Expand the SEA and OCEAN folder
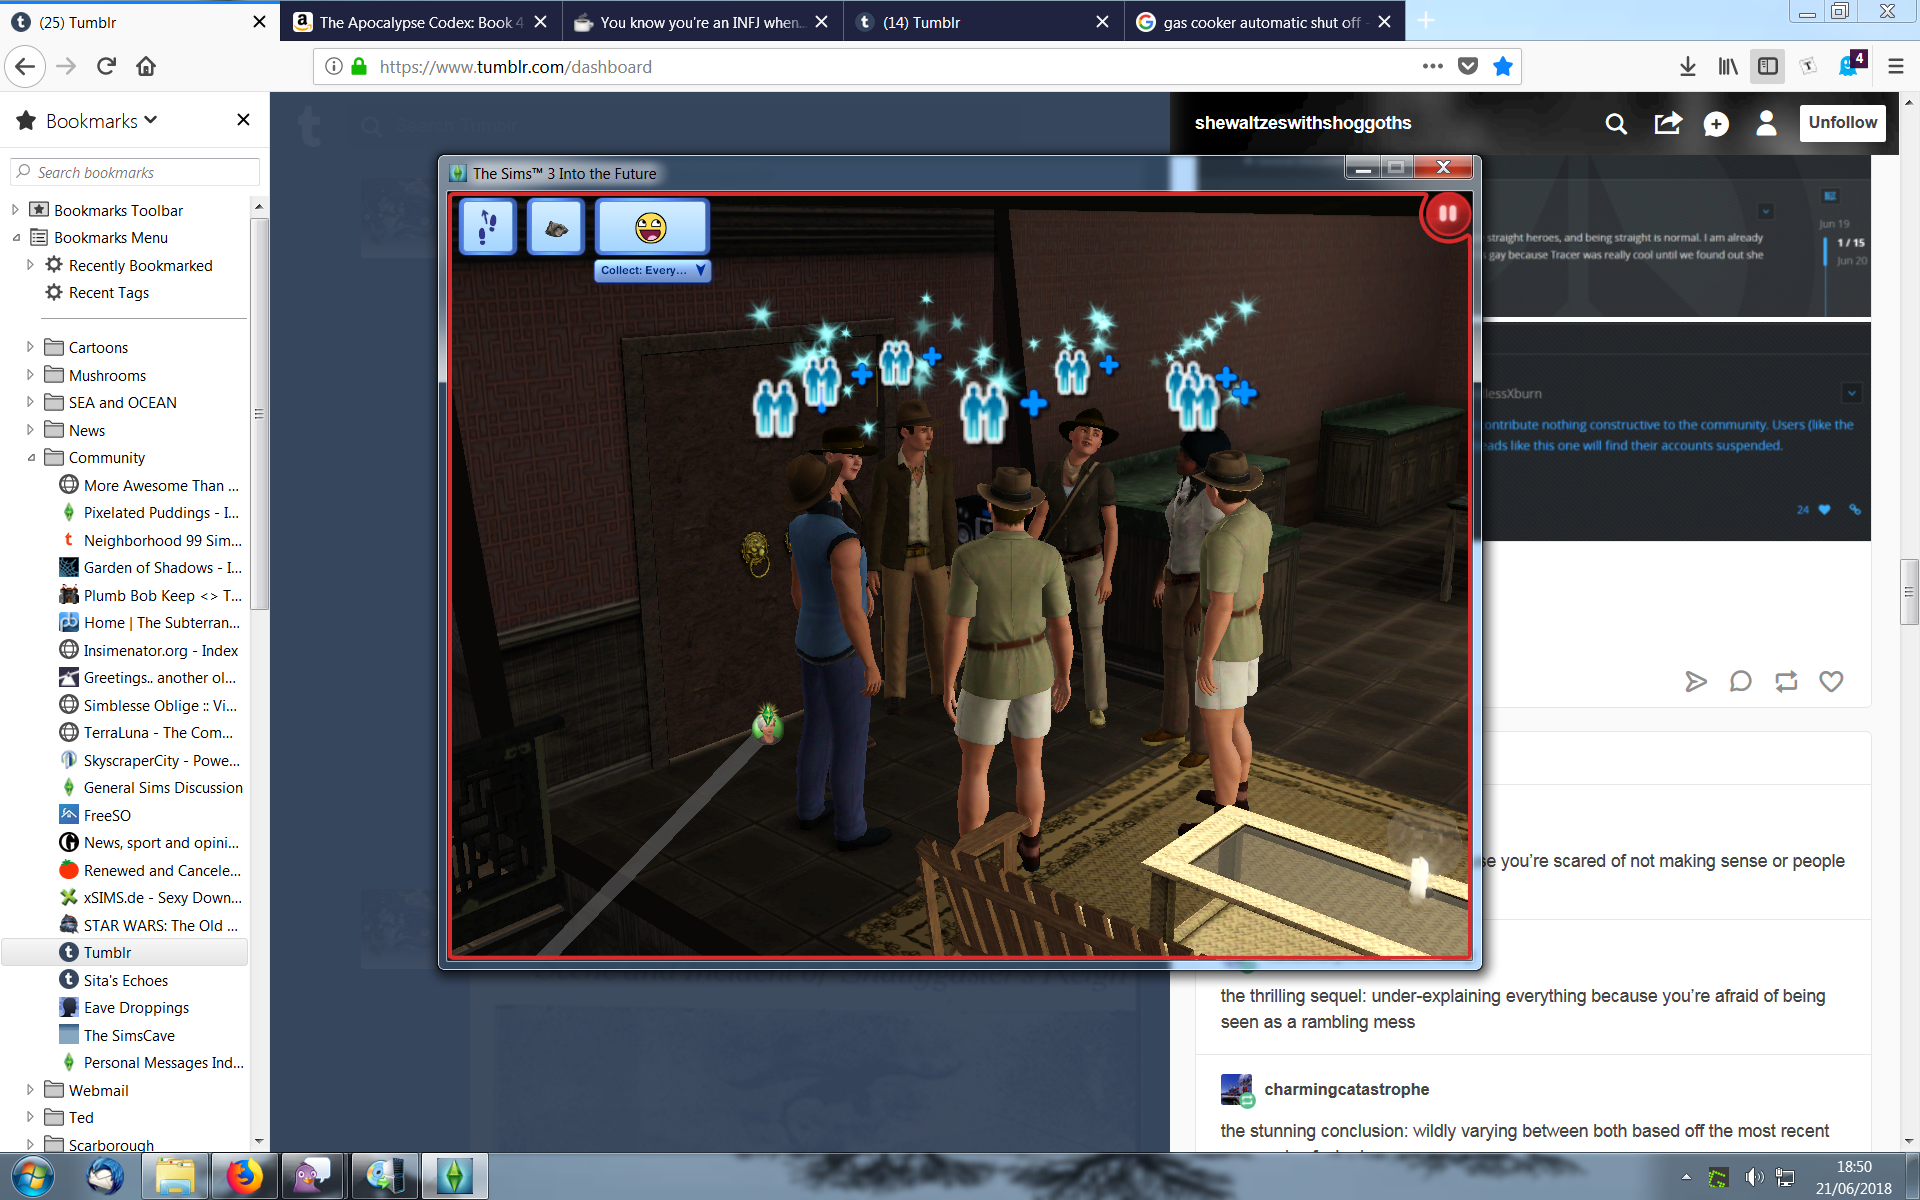1920x1200 pixels. click(x=30, y=402)
